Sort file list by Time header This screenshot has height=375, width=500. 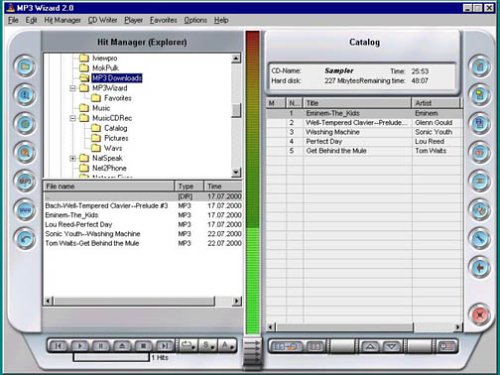pyautogui.click(x=223, y=186)
